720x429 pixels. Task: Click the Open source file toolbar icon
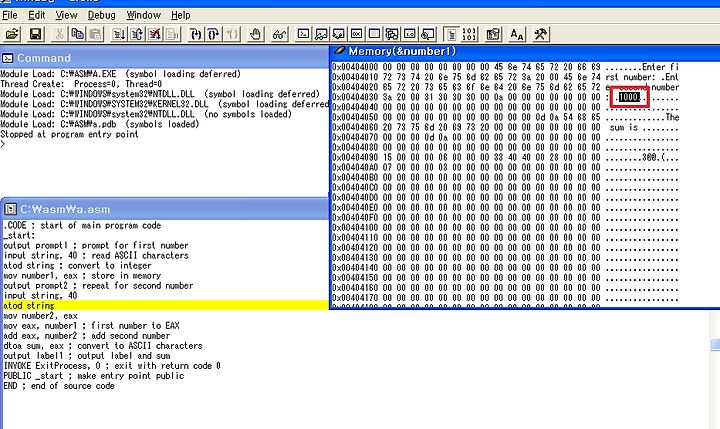point(12,34)
